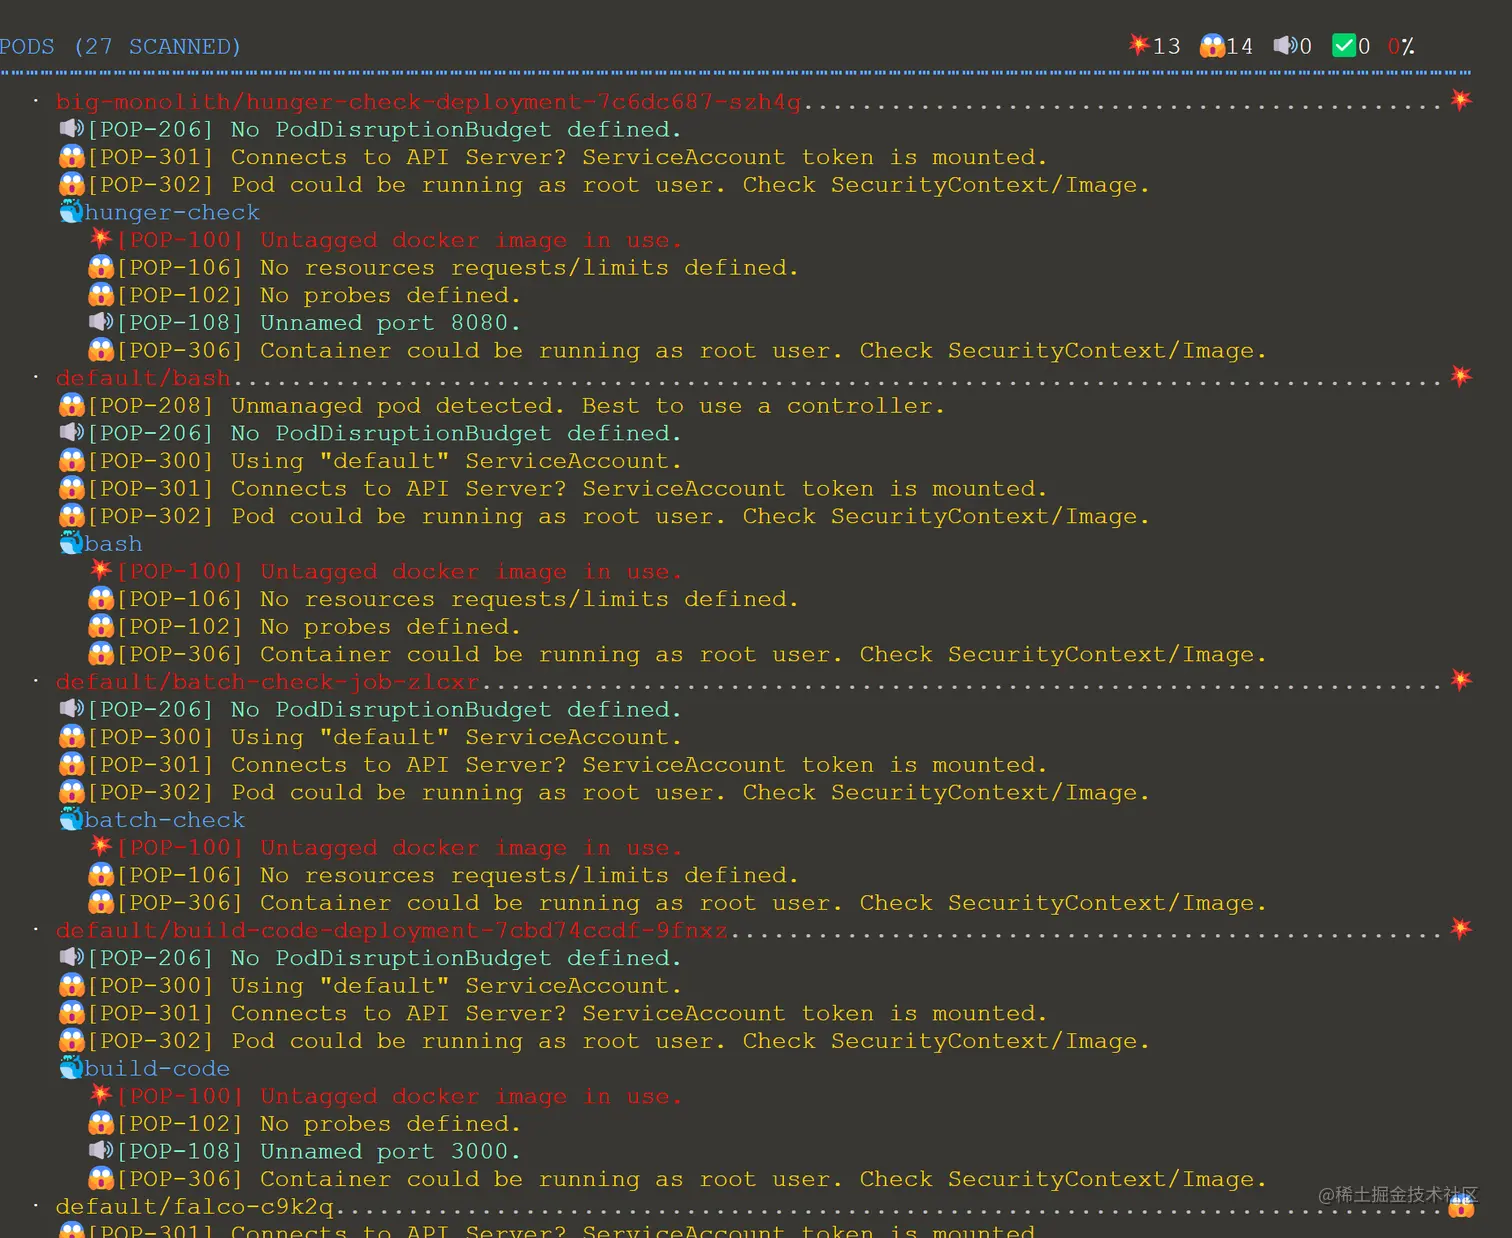Click the POP-206 speaker icon under hunger-check-deployment pod

click(71, 128)
